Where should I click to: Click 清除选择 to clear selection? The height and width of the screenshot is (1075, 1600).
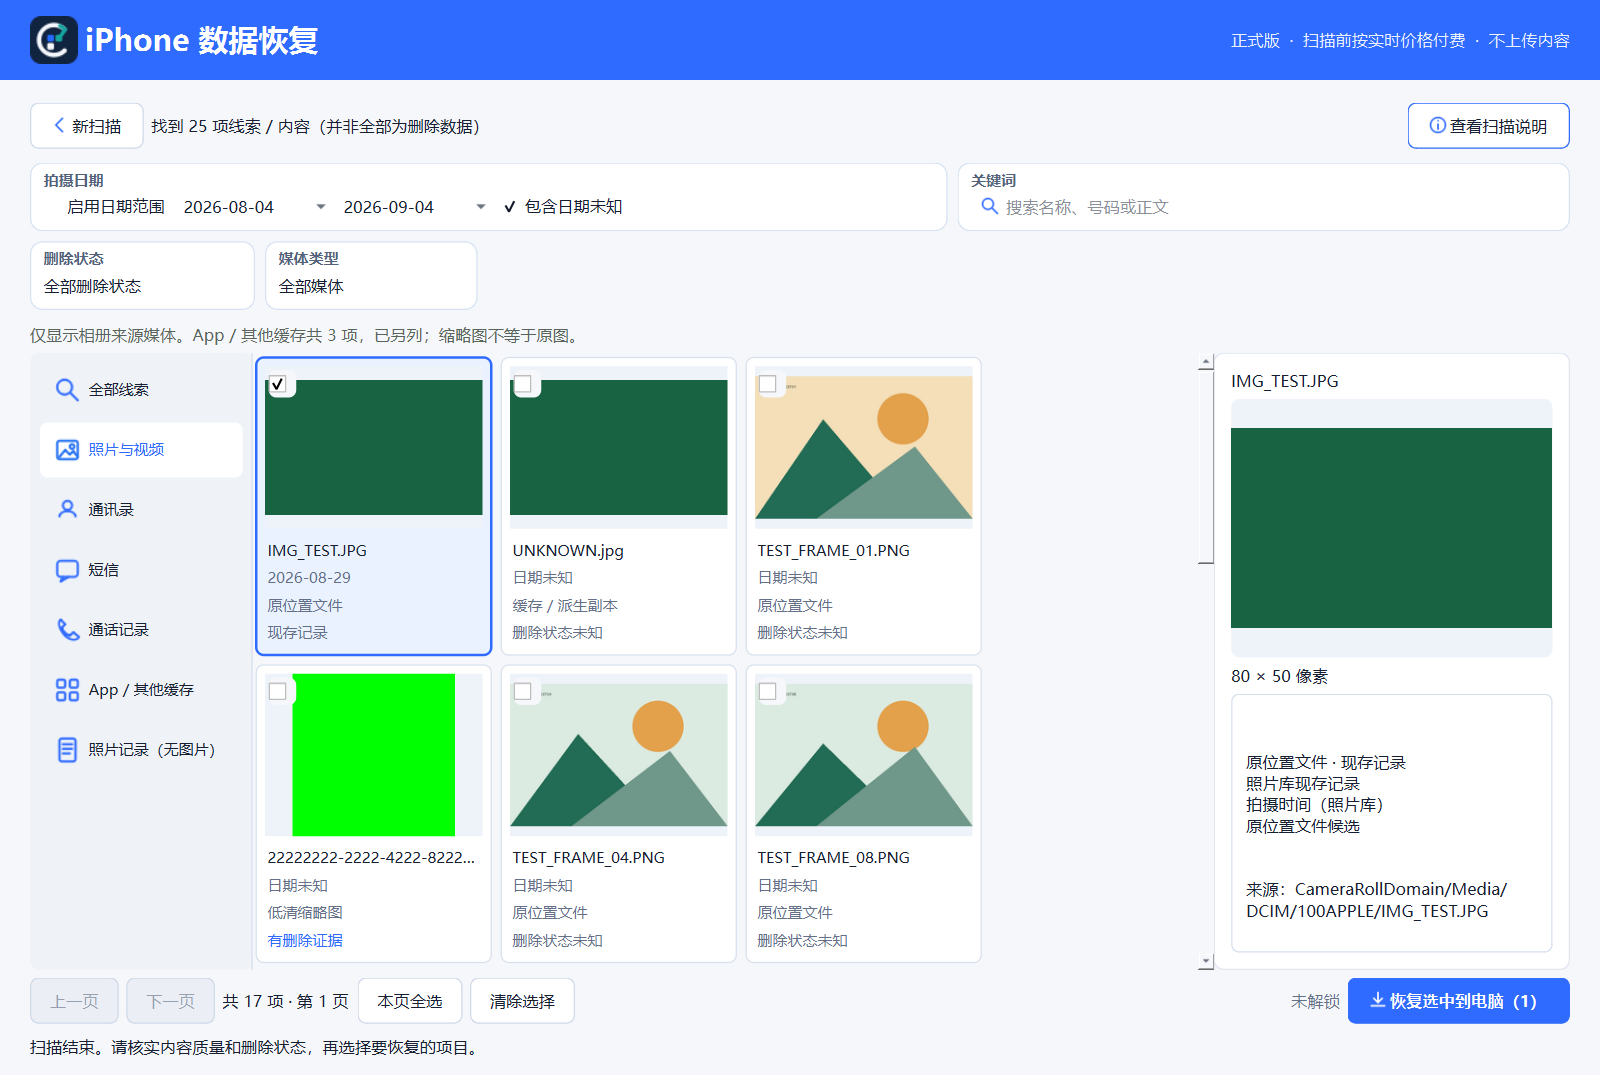(x=522, y=1001)
